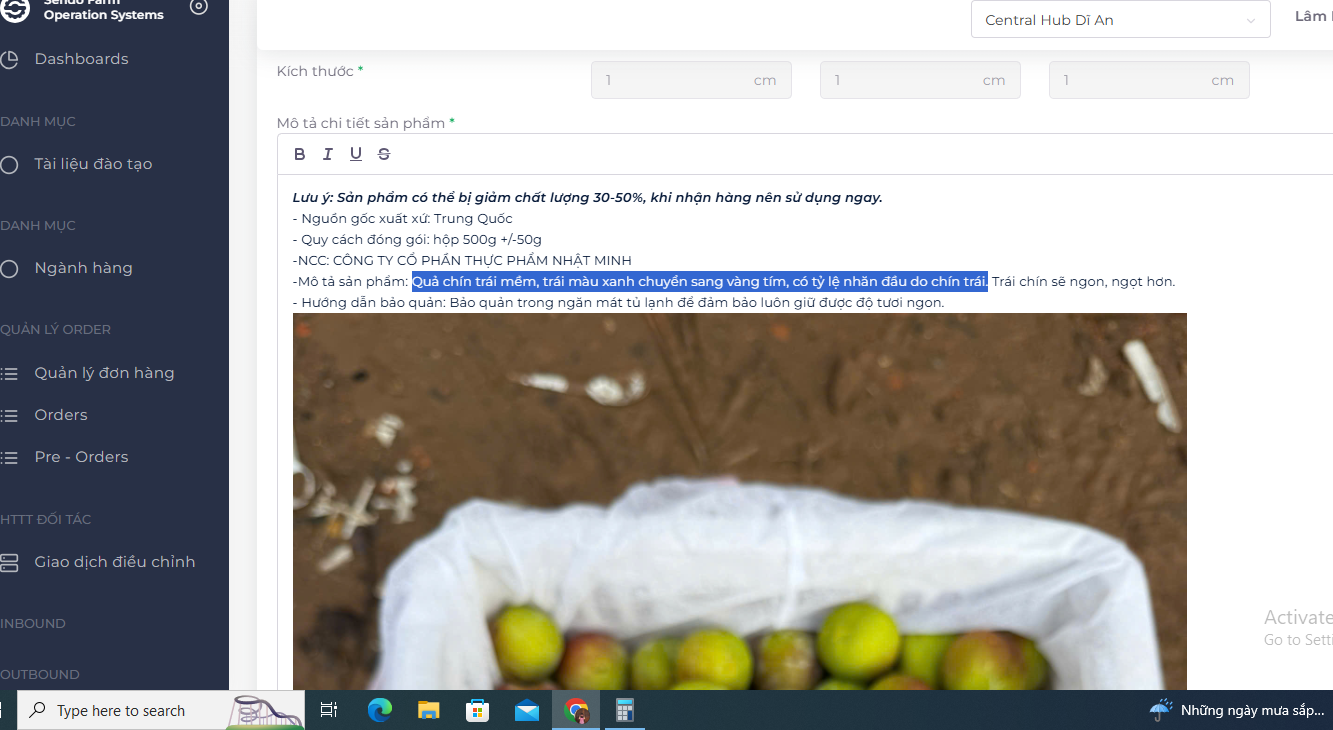Click the list icon beside Quản lý đơn hàng
This screenshot has width=1333, height=730.
pos(9,374)
